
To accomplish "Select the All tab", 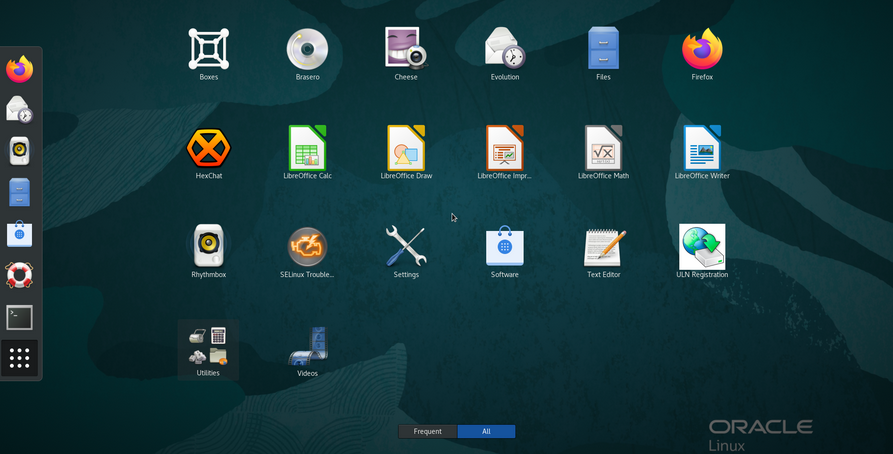I will 486,431.
